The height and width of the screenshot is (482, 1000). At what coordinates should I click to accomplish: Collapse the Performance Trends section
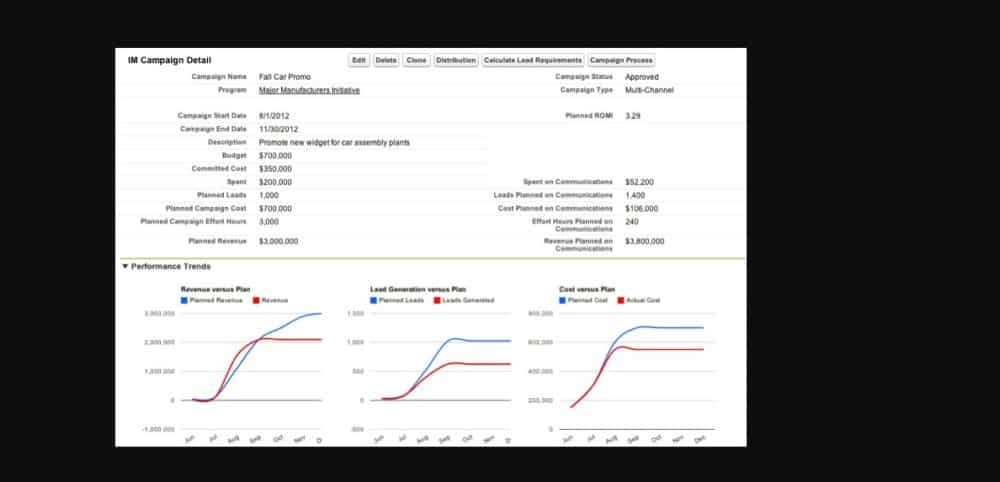tap(125, 267)
